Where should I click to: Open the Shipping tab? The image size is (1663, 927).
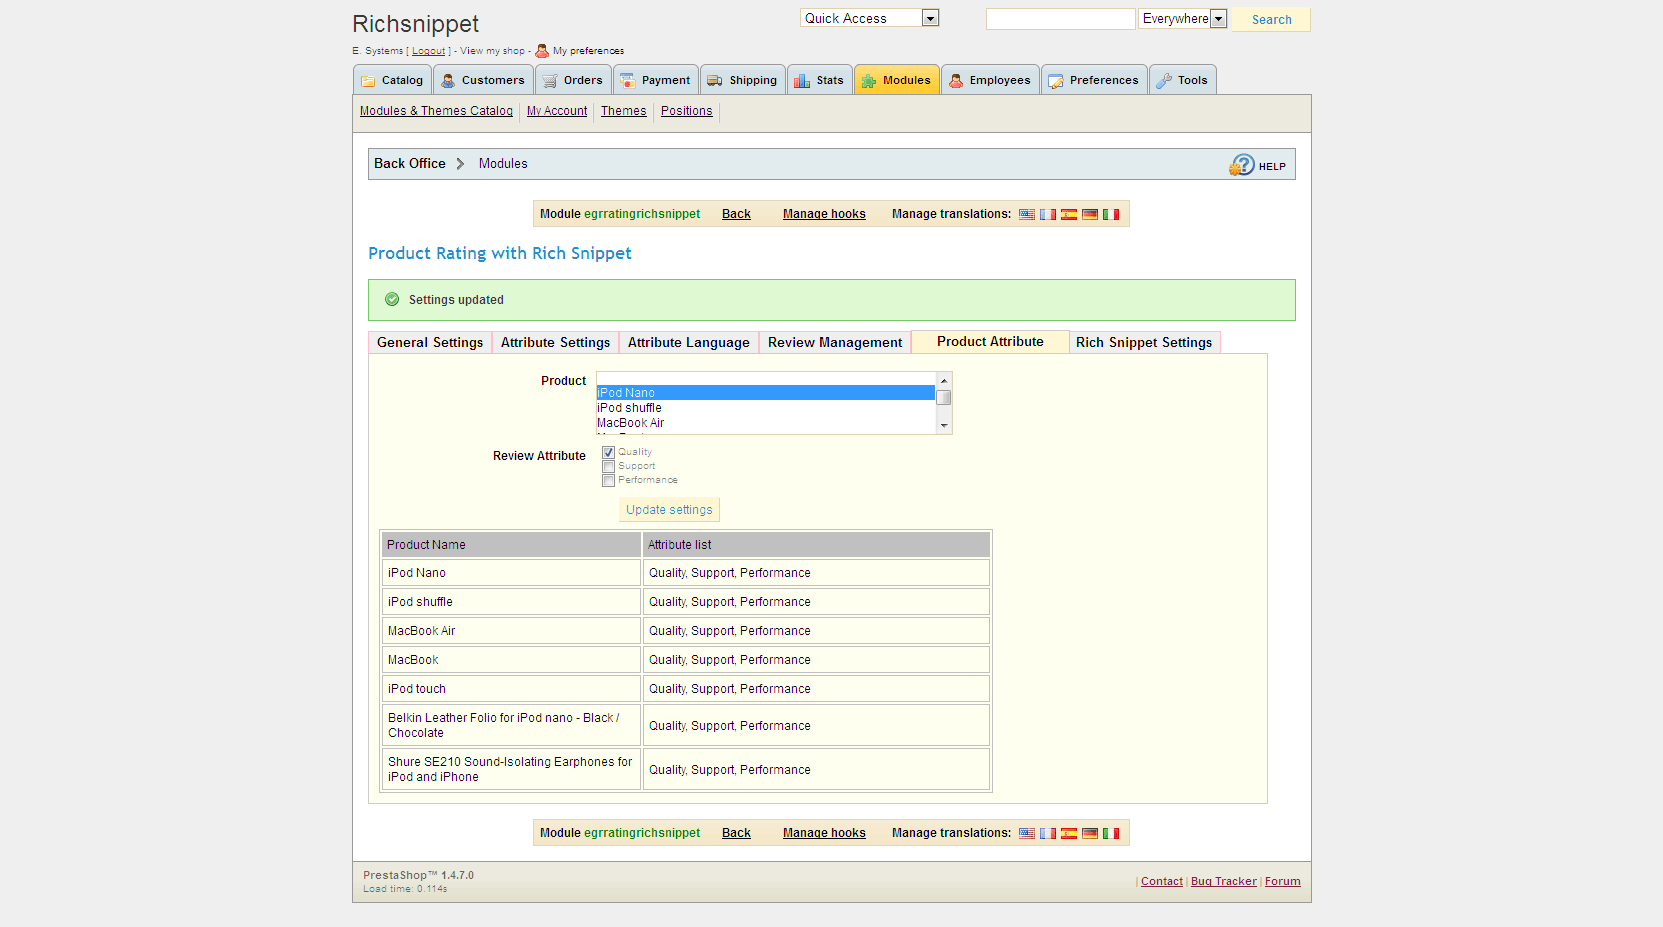(x=742, y=80)
